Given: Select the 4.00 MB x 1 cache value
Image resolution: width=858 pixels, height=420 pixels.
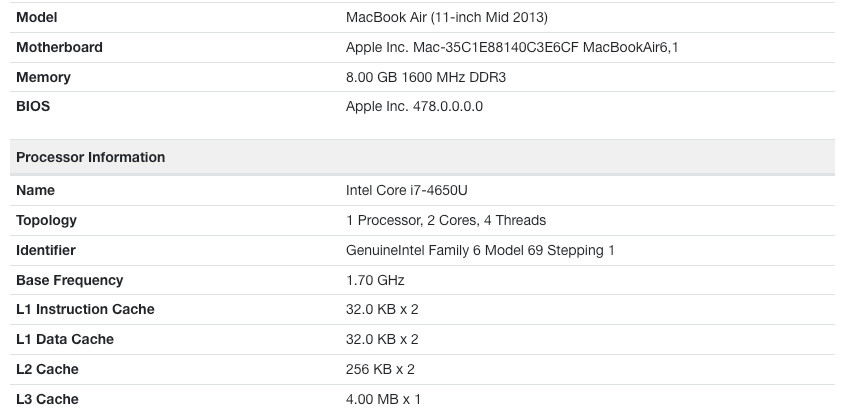Looking at the screenshot, I should 383,399.
